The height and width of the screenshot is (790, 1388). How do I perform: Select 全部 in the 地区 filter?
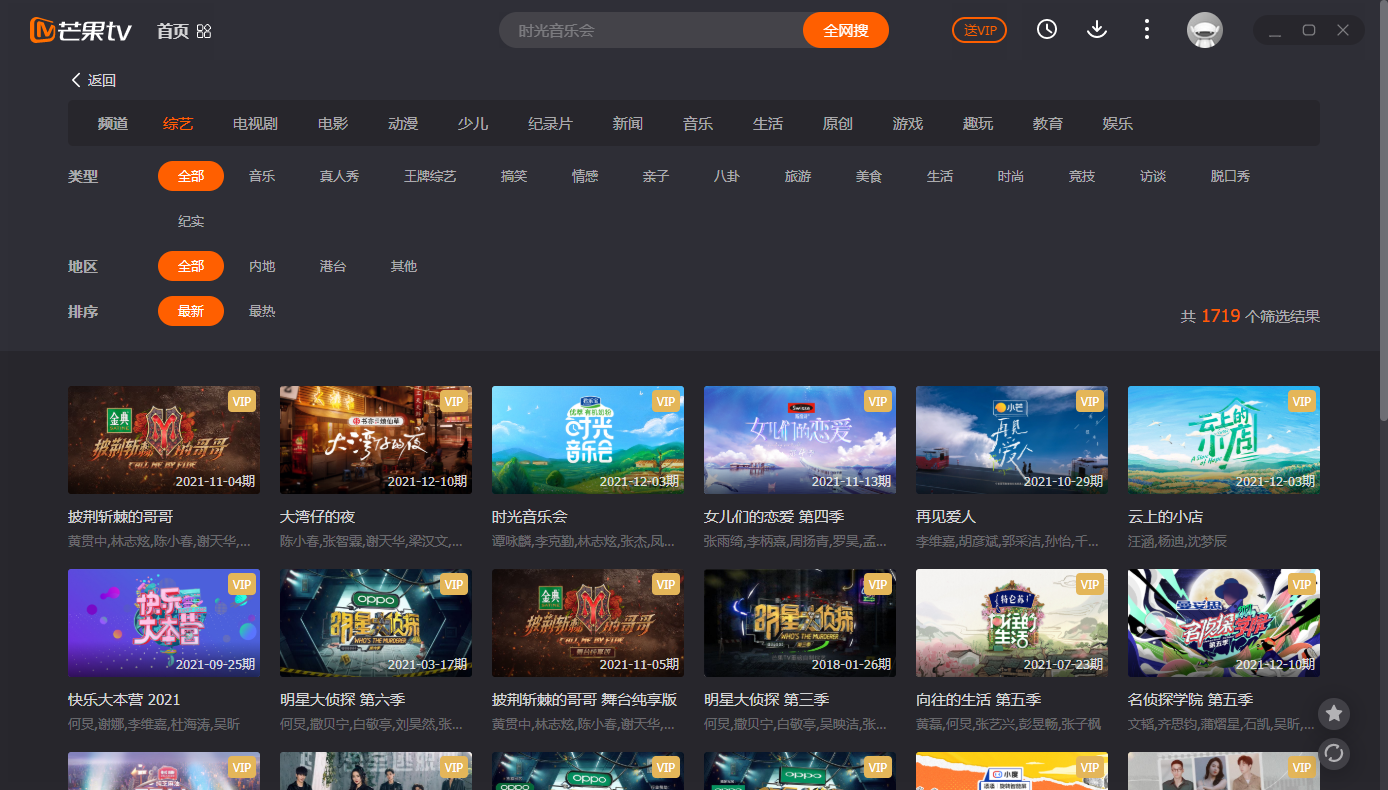pos(191,266)
